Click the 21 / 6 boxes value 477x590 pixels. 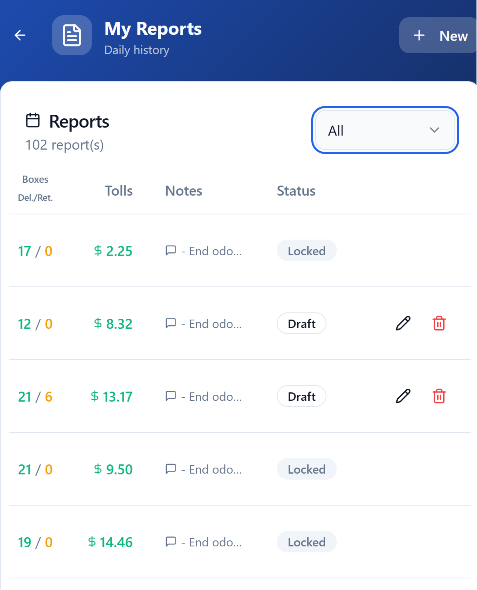[x=35, y=397]
